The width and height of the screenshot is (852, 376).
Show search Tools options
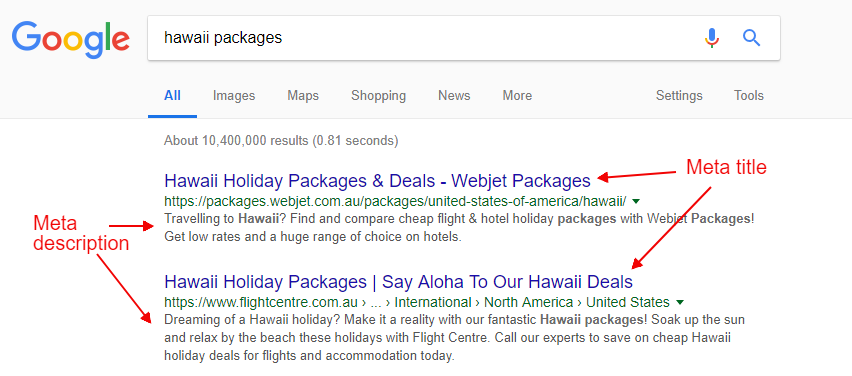(x=749, y=96)
